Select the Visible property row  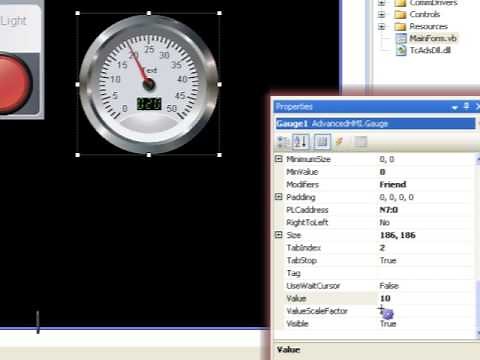[375, 324]
